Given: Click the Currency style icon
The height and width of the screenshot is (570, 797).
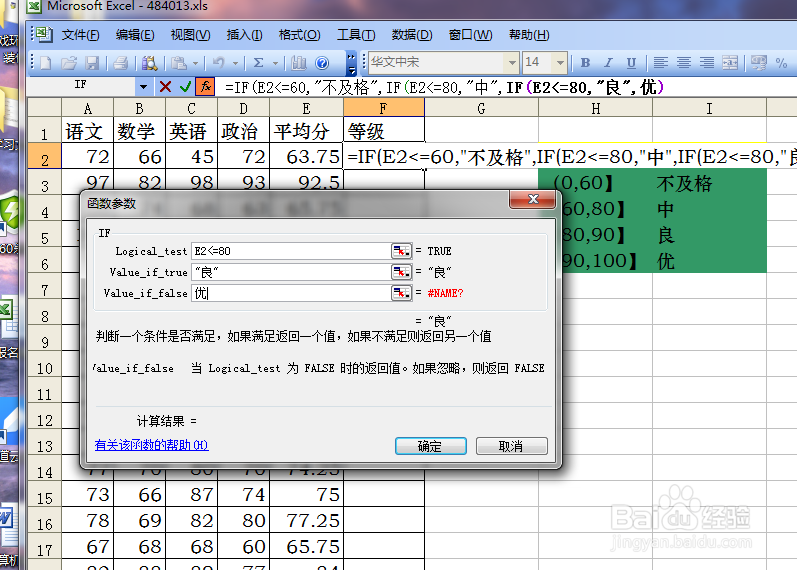Looking at the screenshot, I should tap(759, 63).
